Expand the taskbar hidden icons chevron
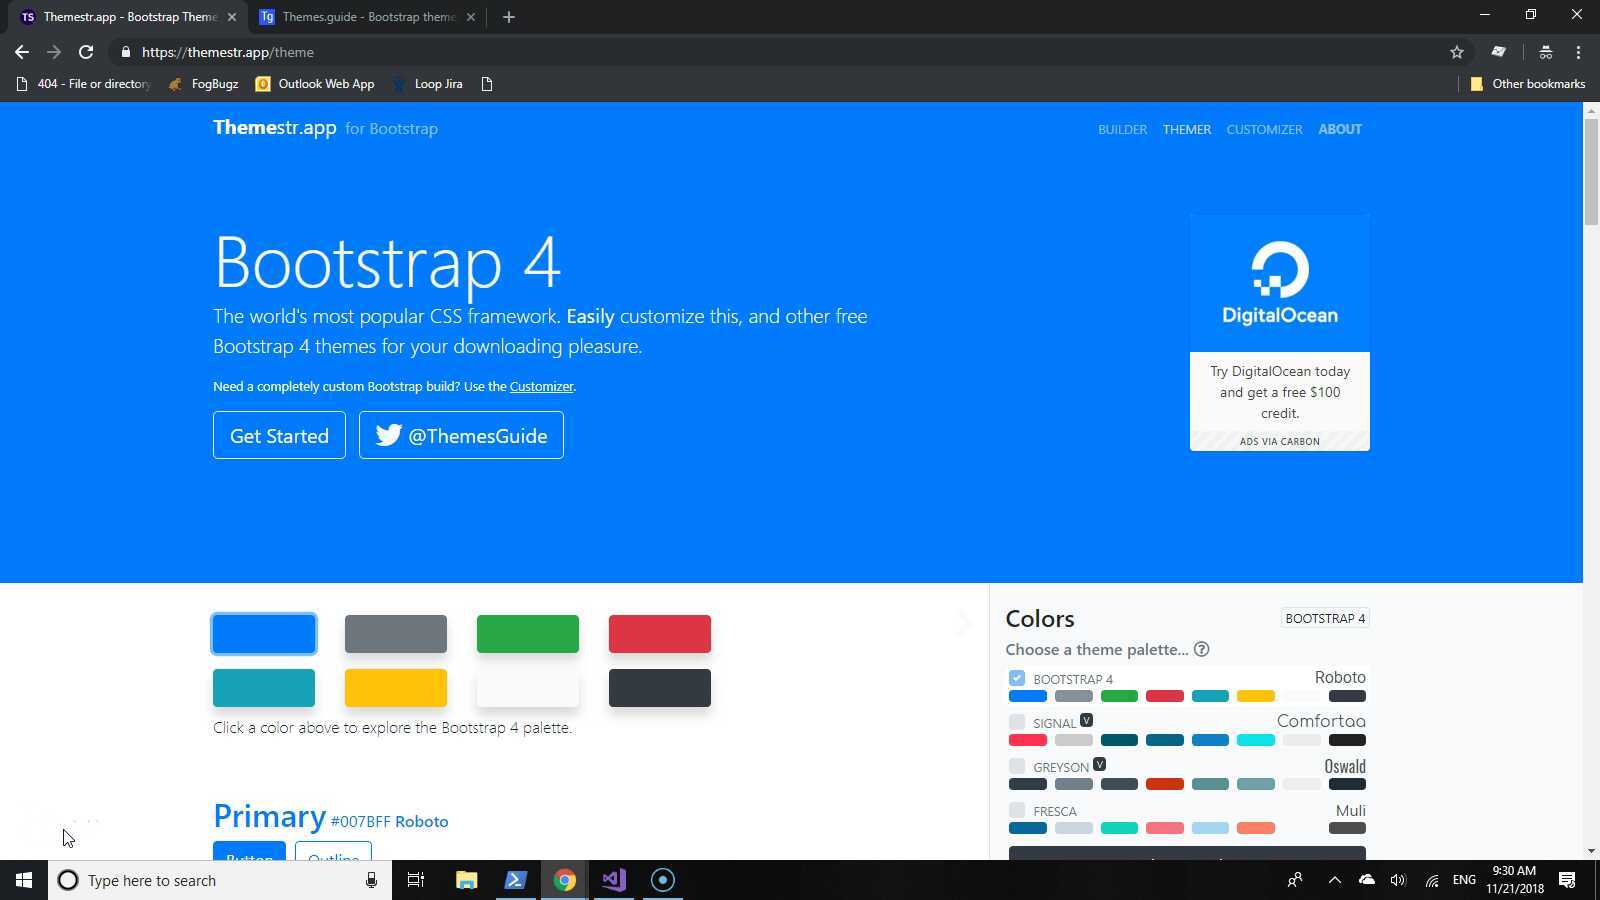 tap(1335, 880)
